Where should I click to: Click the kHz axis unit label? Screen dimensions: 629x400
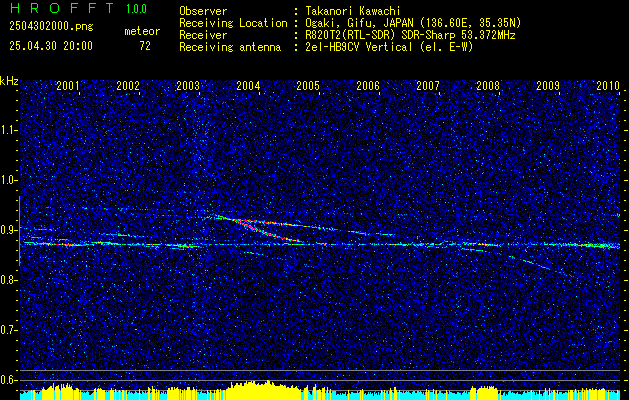click(x=9, y=81)
